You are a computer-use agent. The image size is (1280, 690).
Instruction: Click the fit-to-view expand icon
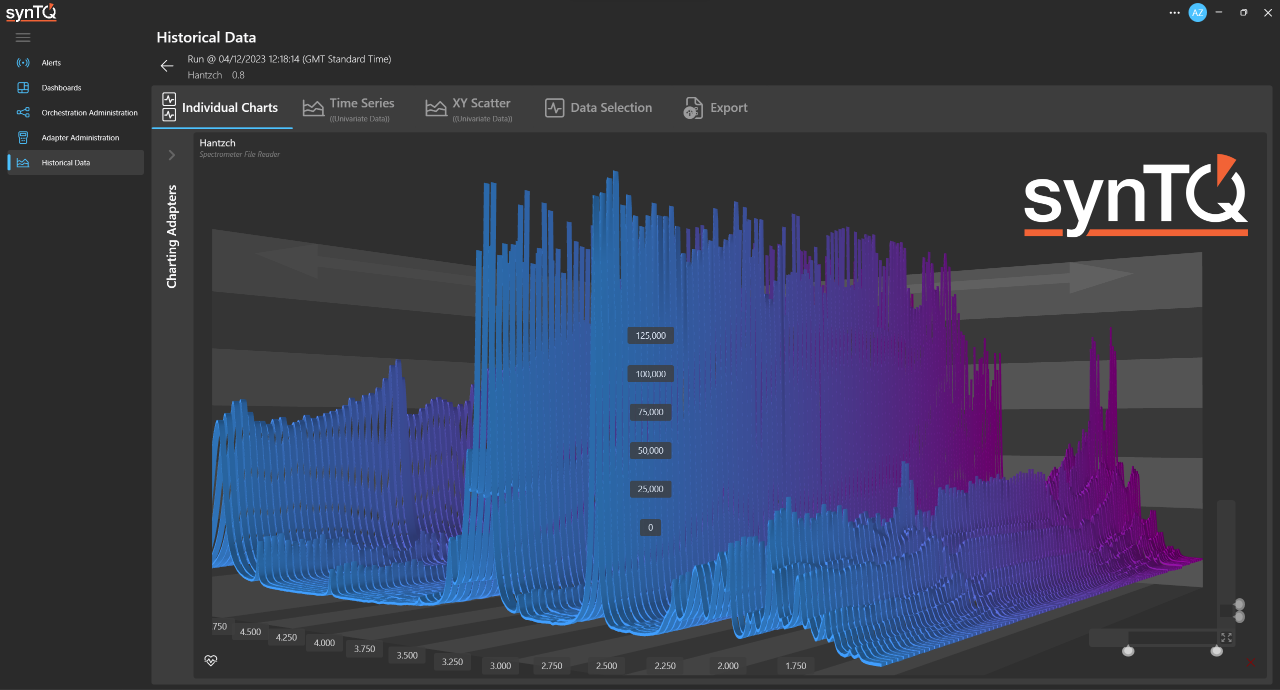1226,638
